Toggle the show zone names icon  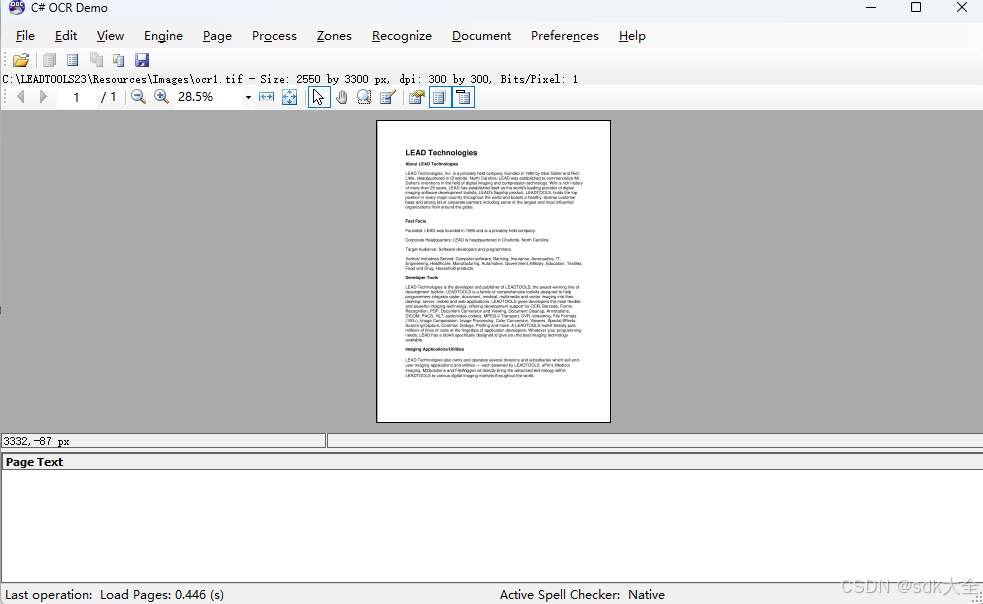click(463, 97)
